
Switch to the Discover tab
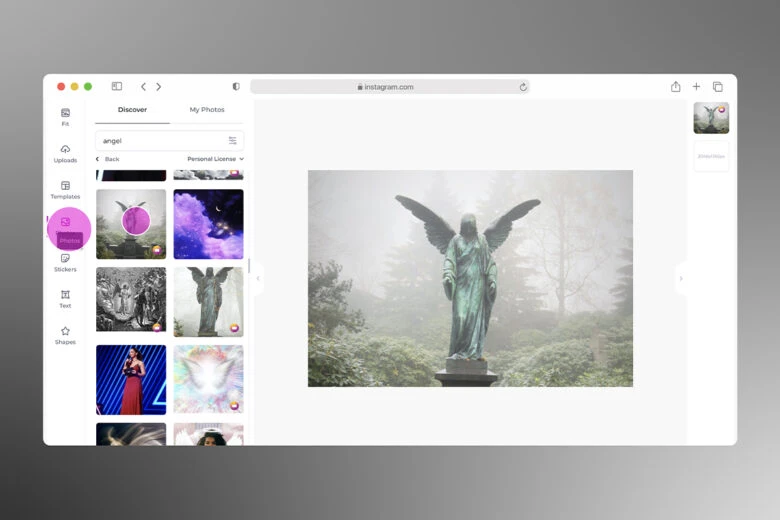pyautogui.click(x=132, y=110)
